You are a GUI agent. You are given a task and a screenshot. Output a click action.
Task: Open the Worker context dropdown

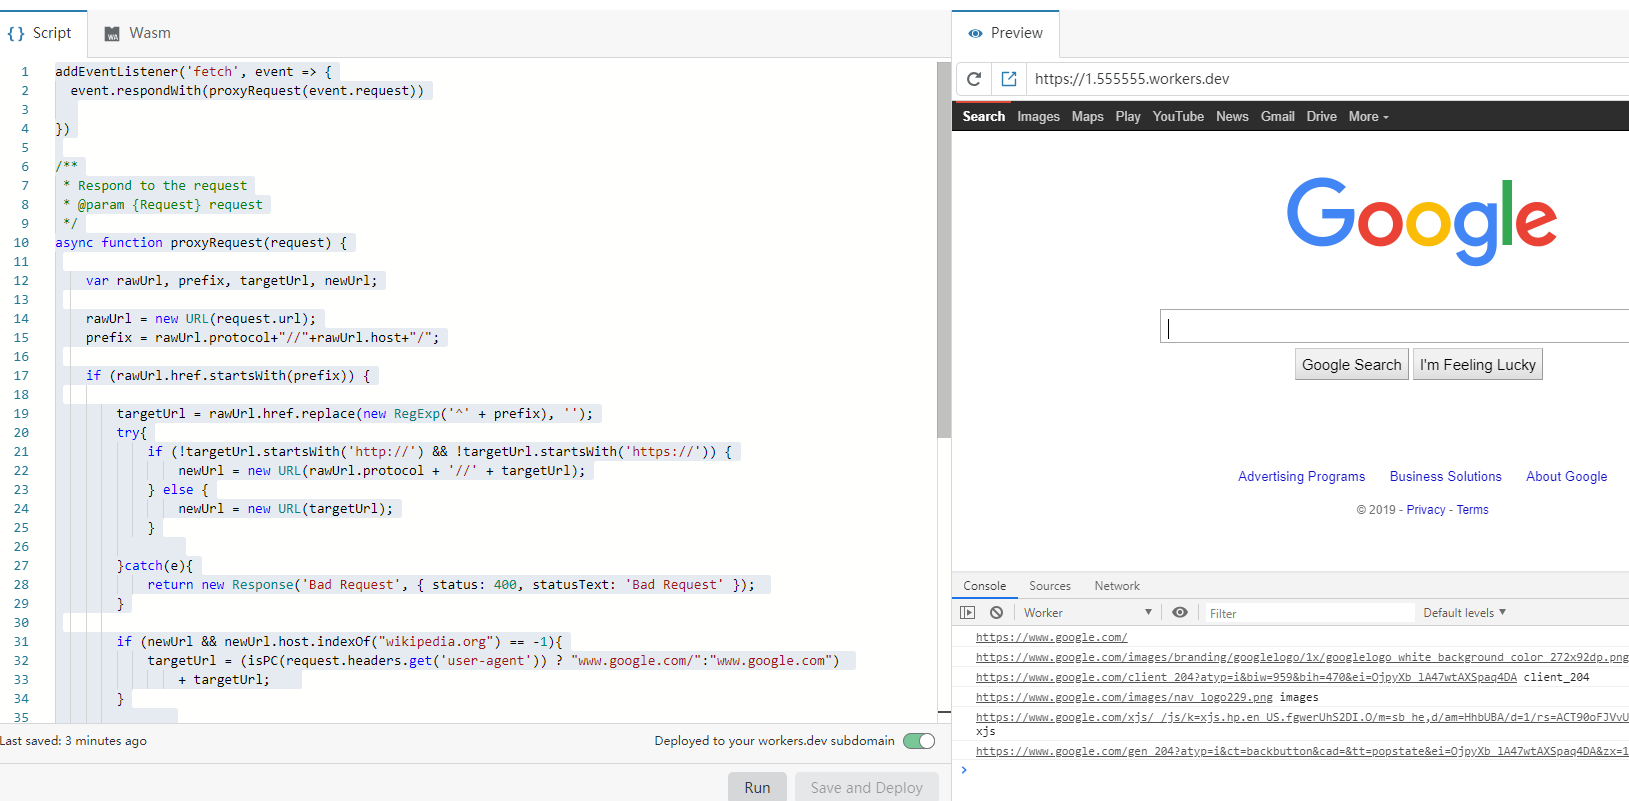[1087, 613]
